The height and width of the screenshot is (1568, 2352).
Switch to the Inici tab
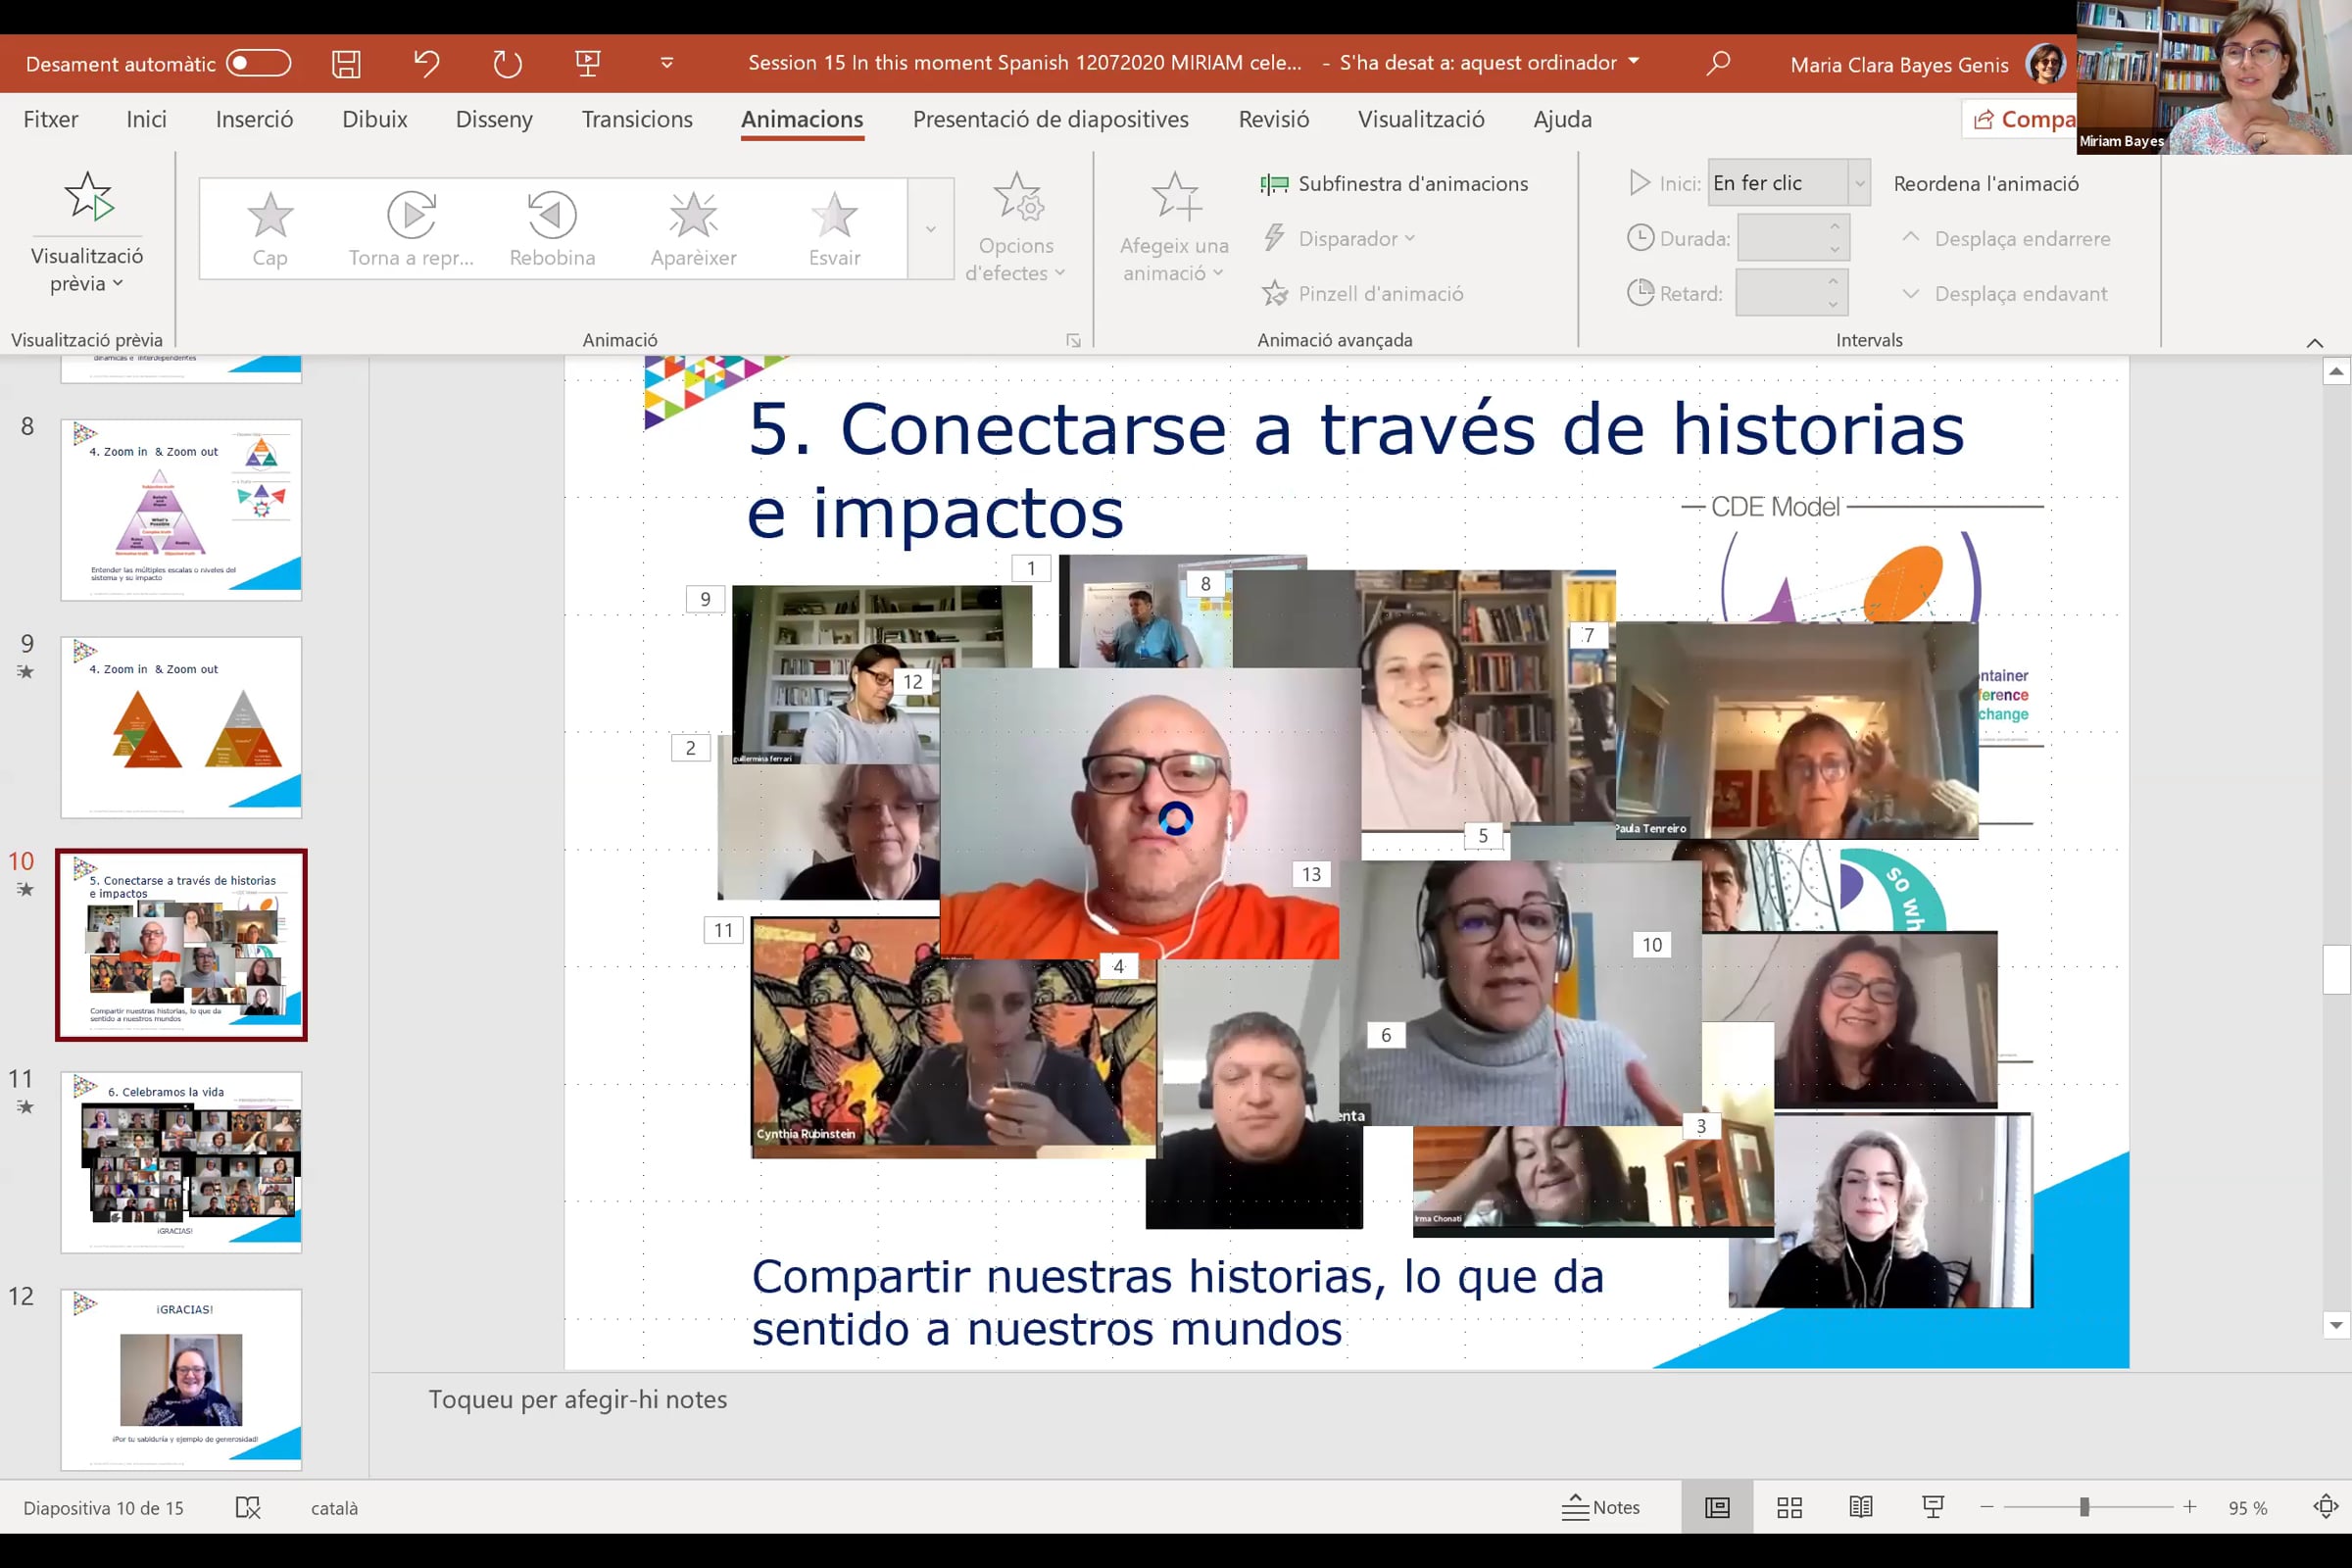[146, 119]
